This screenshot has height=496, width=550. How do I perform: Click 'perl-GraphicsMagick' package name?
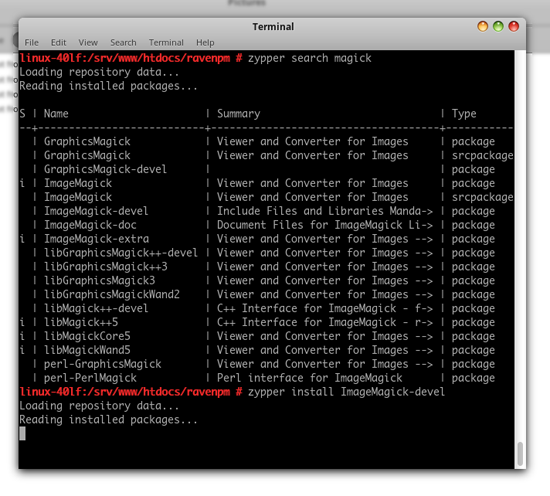102,364
